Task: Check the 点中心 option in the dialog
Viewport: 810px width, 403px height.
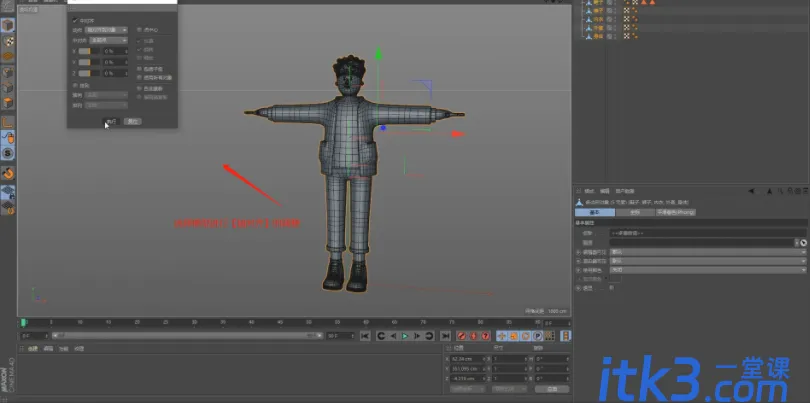Action: pos(139,30)
